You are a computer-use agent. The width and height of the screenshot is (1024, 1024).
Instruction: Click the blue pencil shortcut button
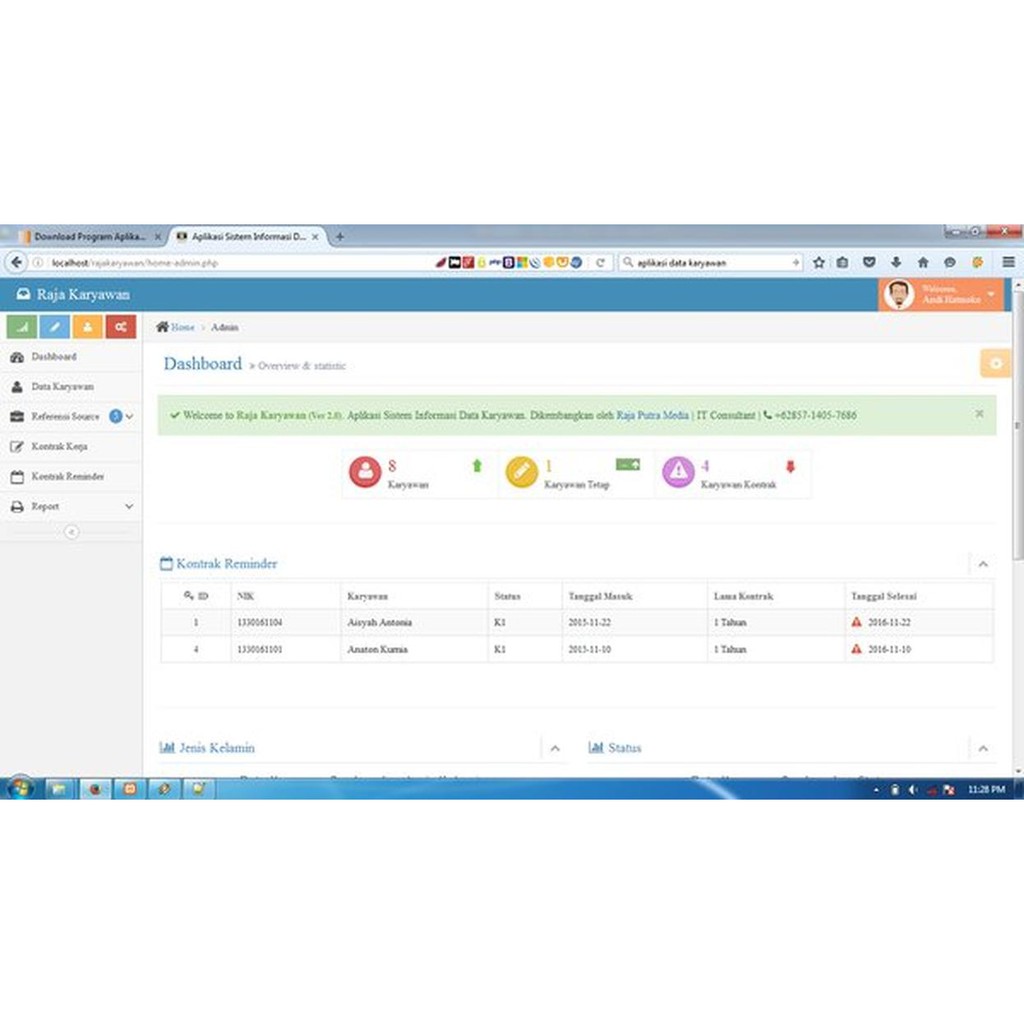55,327
